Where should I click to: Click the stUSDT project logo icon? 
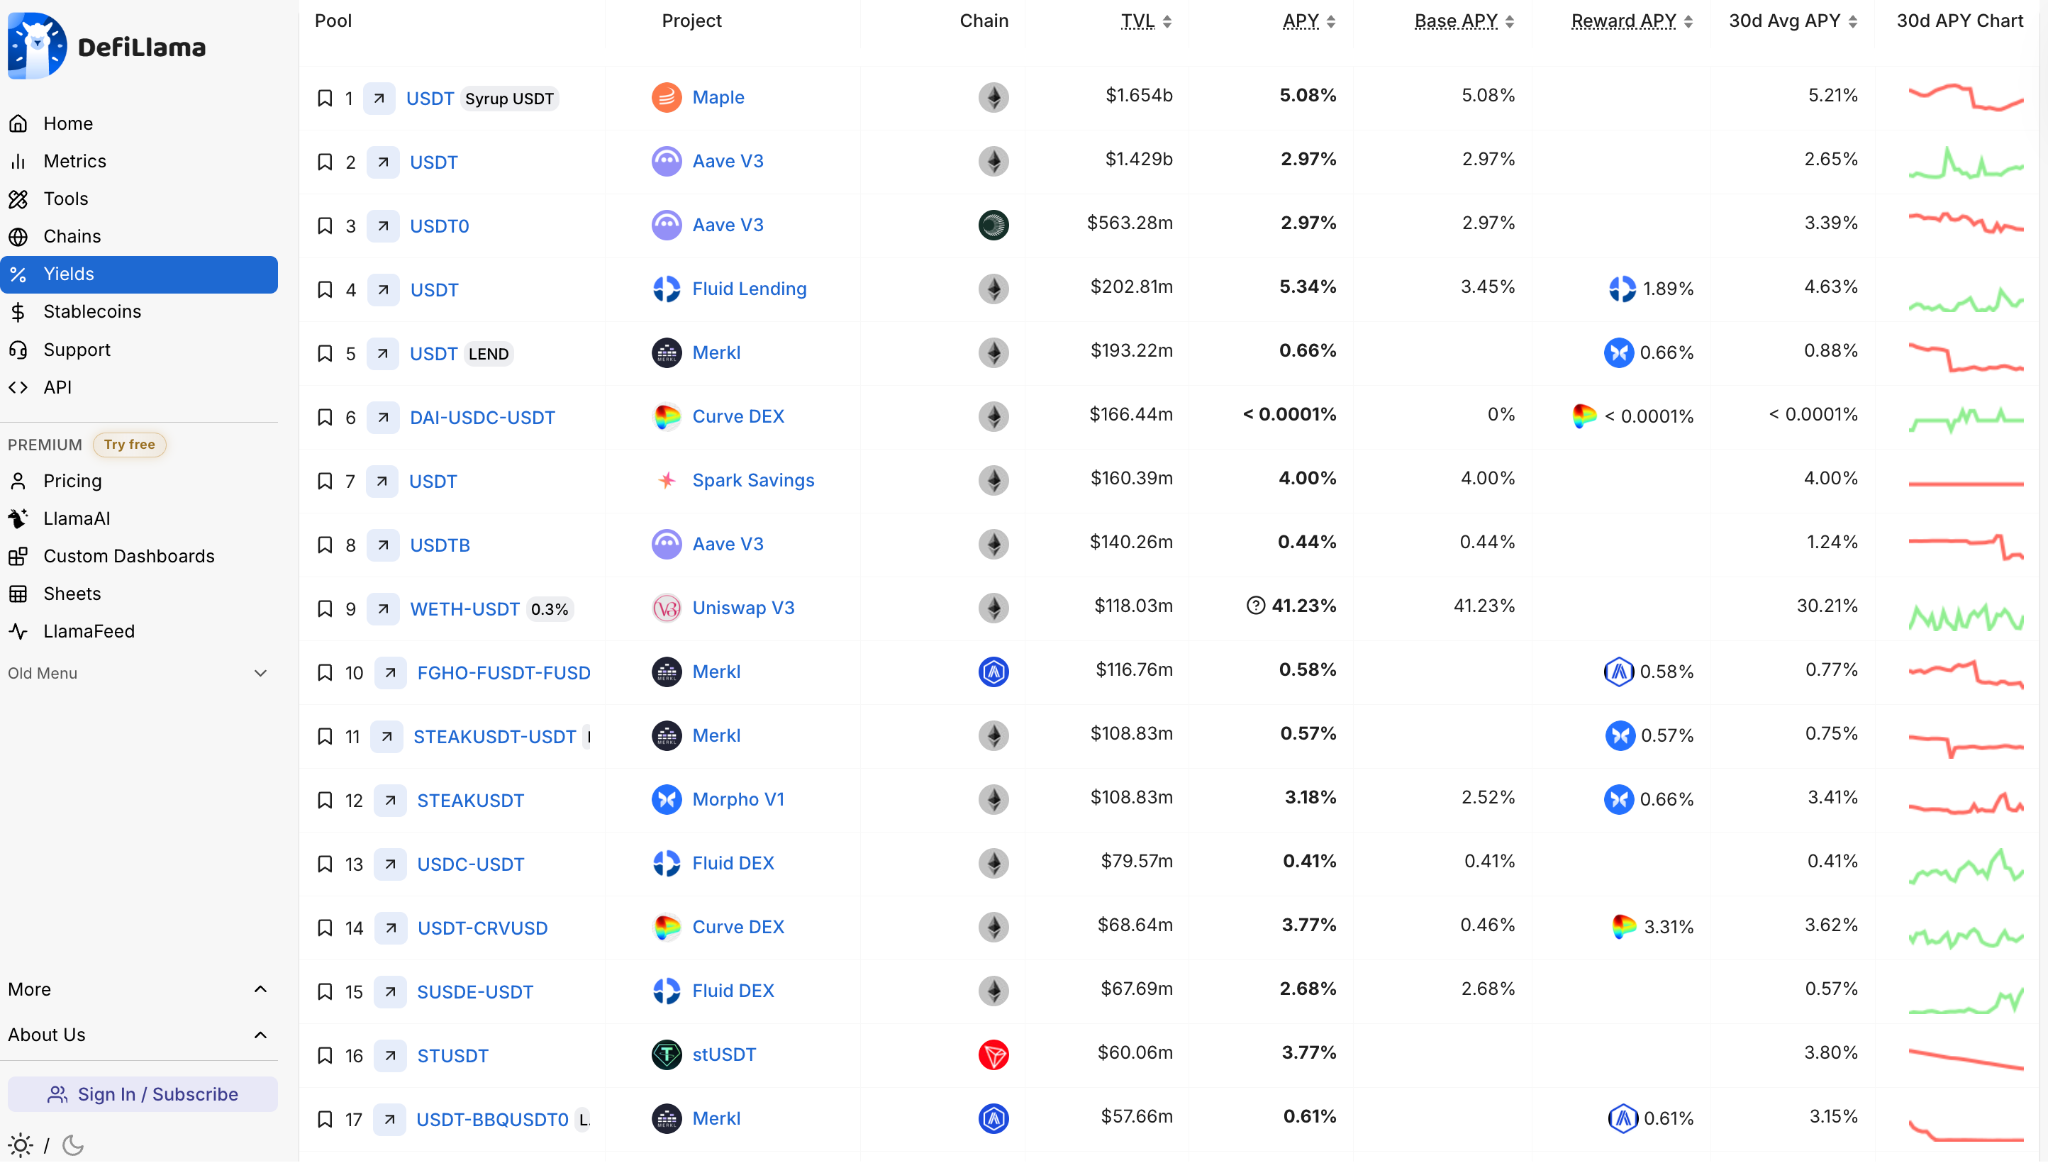click(x=666, y=1055)
